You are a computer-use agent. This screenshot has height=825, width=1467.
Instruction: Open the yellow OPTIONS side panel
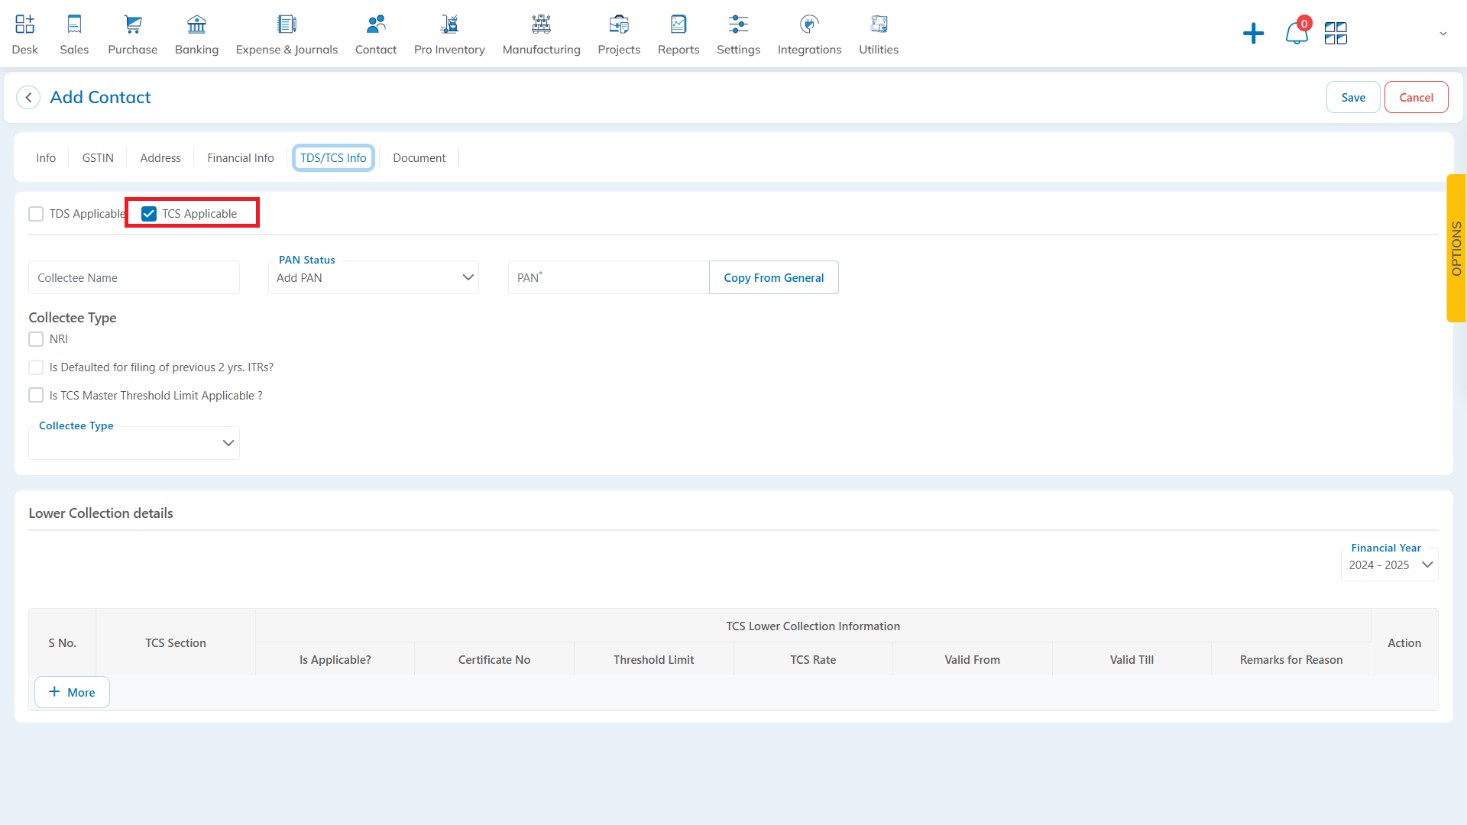coord(1456,248)
